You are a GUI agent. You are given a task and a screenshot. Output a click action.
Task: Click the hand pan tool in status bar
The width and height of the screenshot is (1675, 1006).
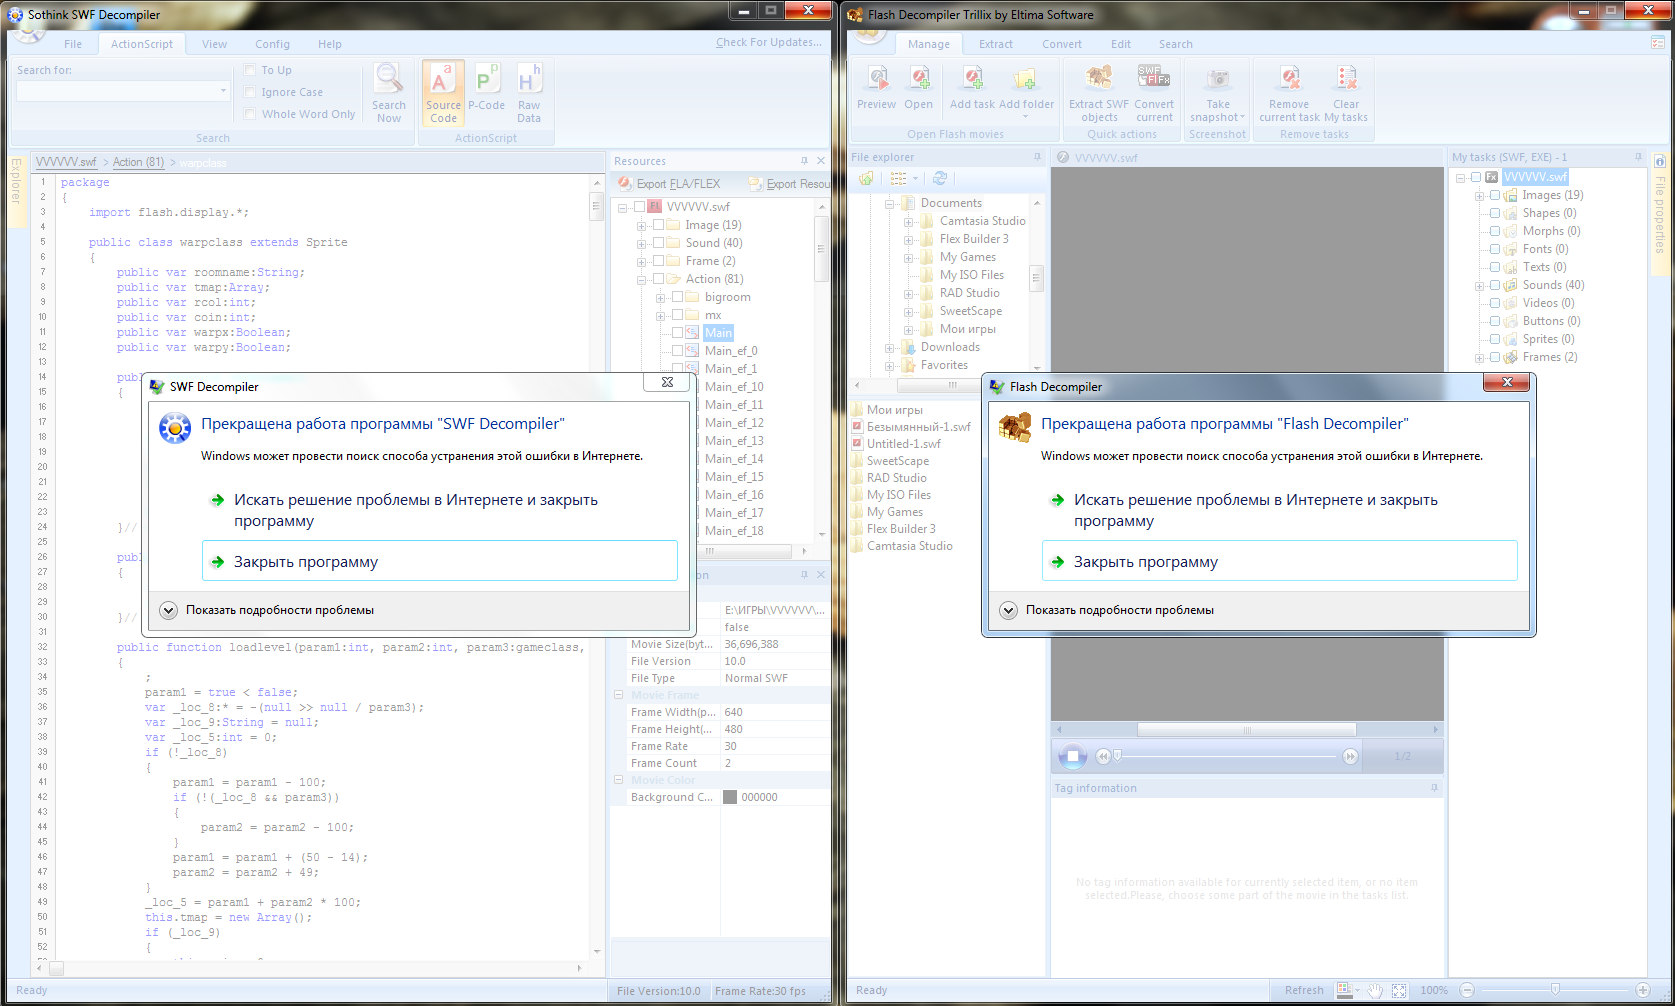pyautogui.click(x=1375, y=990)
